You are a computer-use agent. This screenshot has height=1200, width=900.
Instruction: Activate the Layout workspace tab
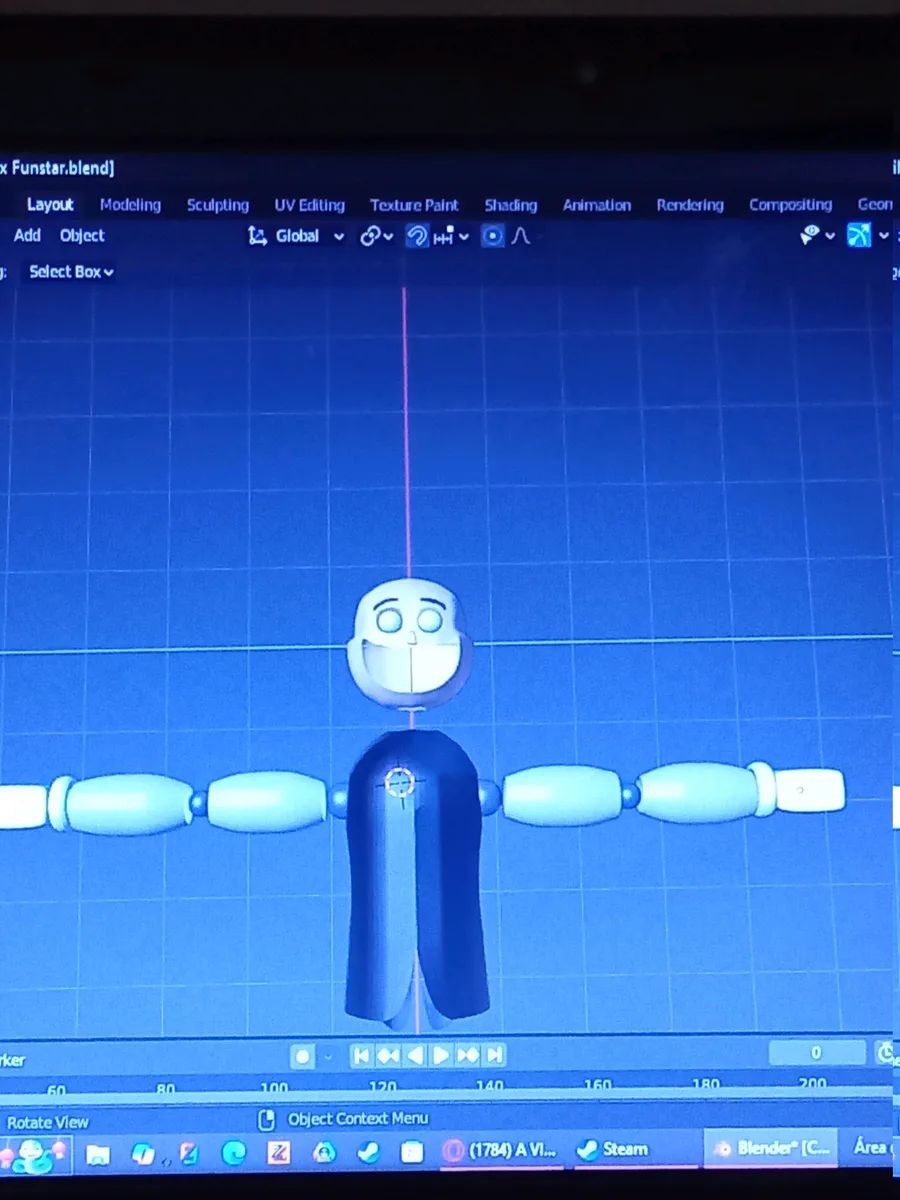point(50,205)
